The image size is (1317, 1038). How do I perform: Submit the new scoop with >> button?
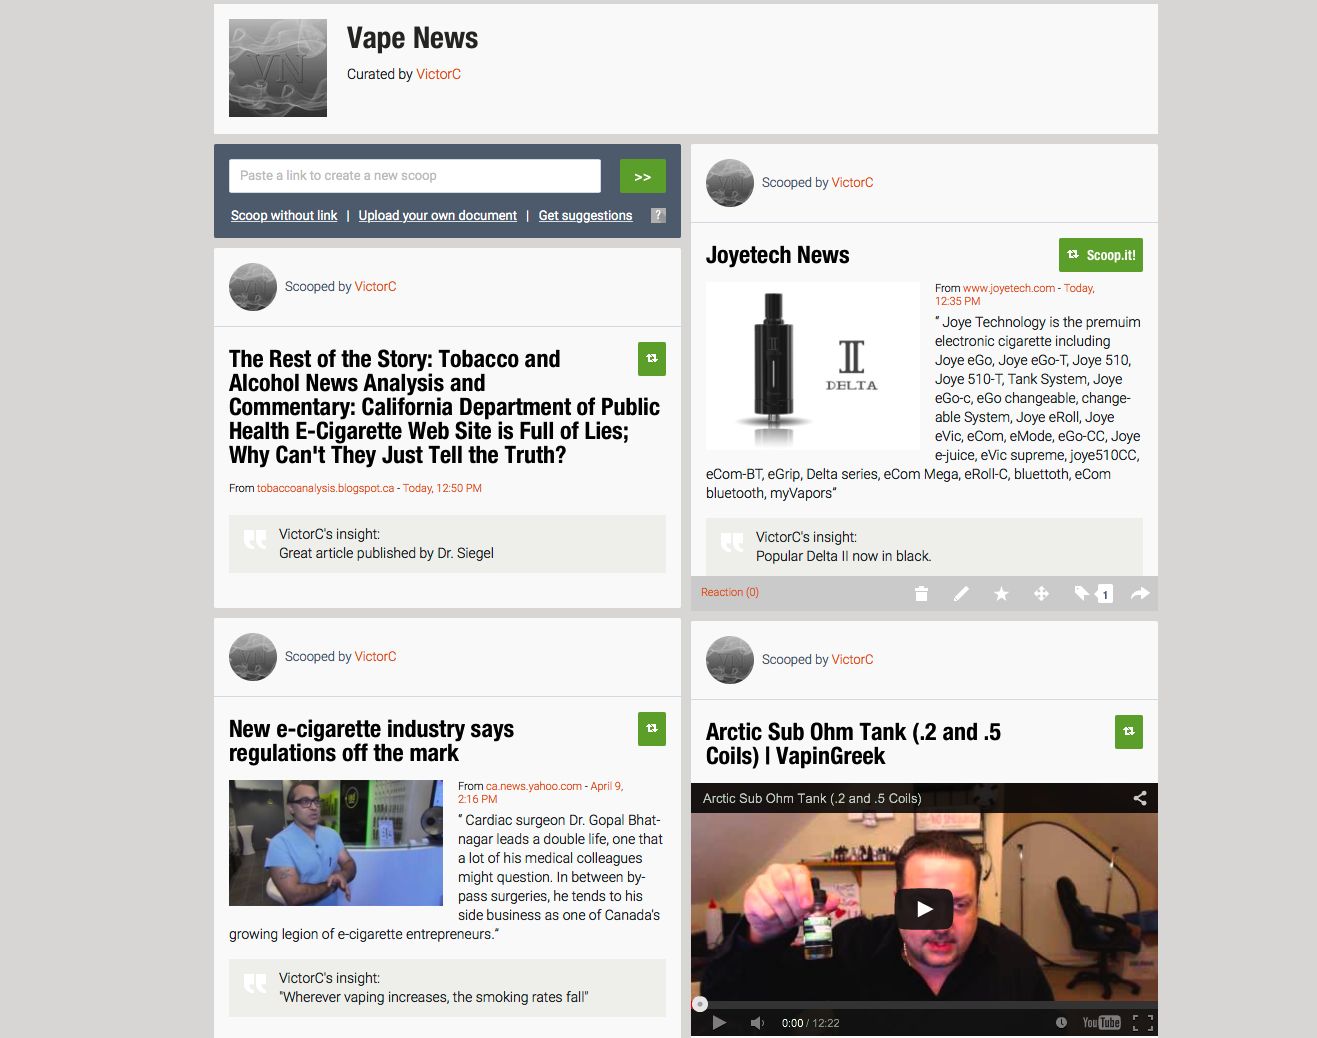[x=643, y=176]
